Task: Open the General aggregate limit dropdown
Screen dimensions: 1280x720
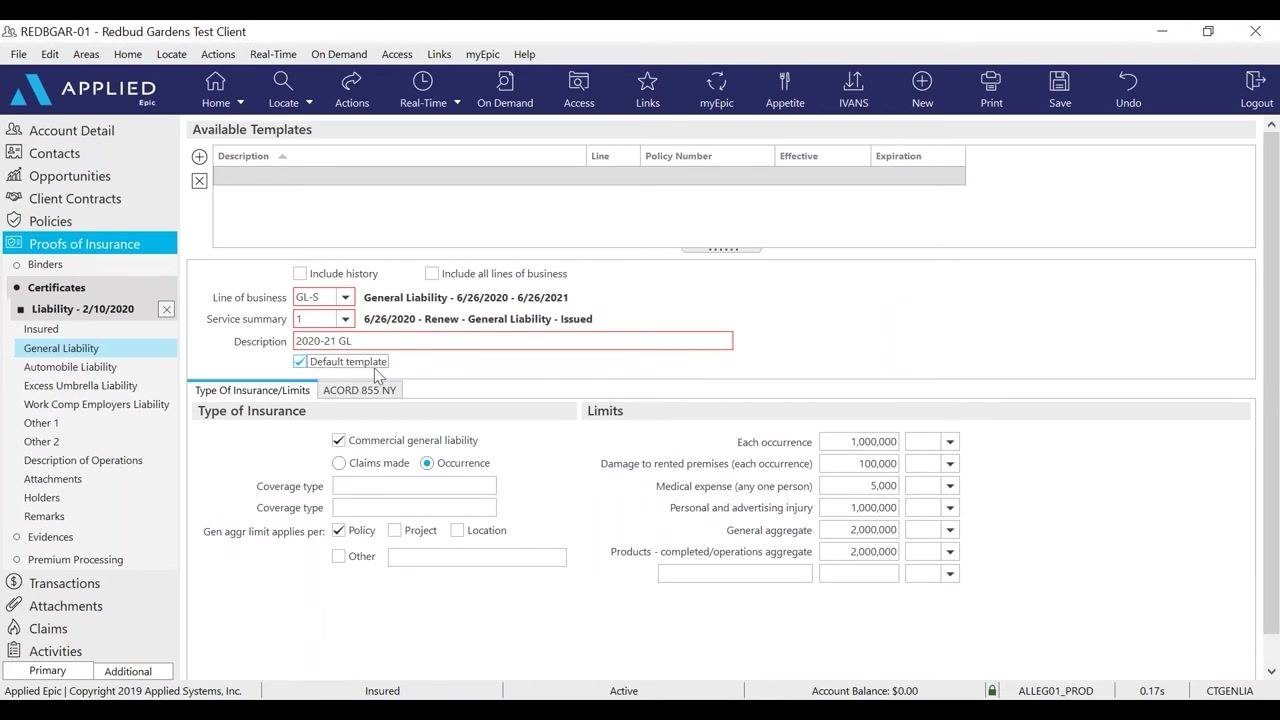Action: pos(950,530)
